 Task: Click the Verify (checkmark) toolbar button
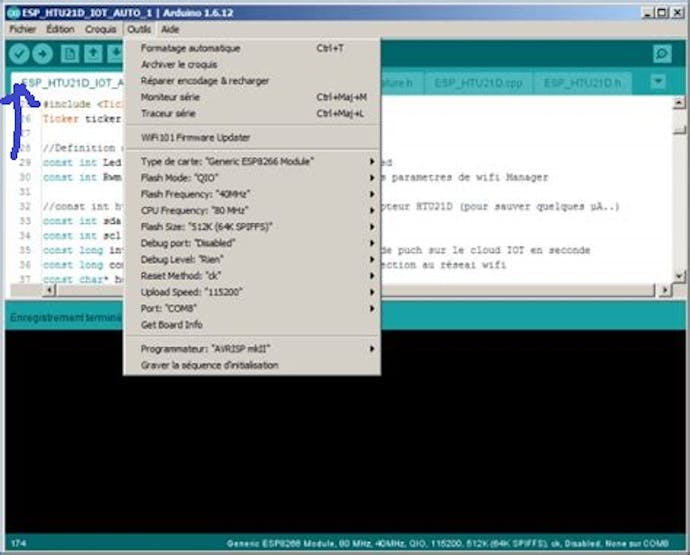19,54
